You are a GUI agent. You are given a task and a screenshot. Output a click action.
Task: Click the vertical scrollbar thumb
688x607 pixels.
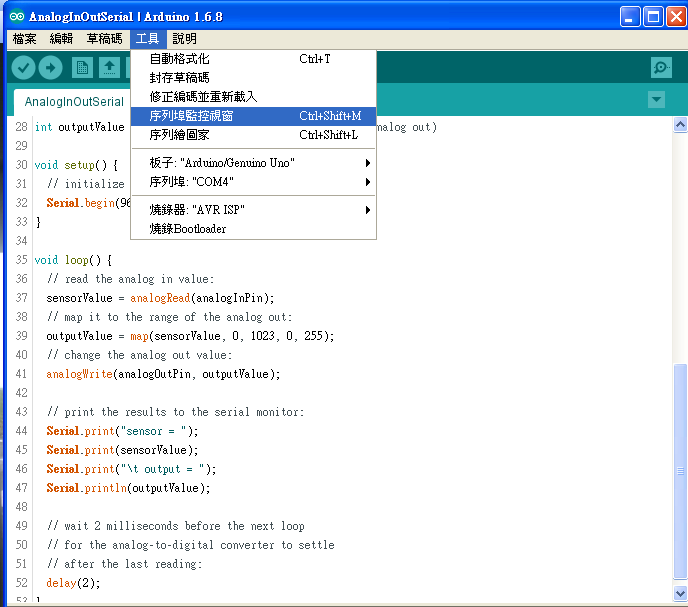coord(680,472)
